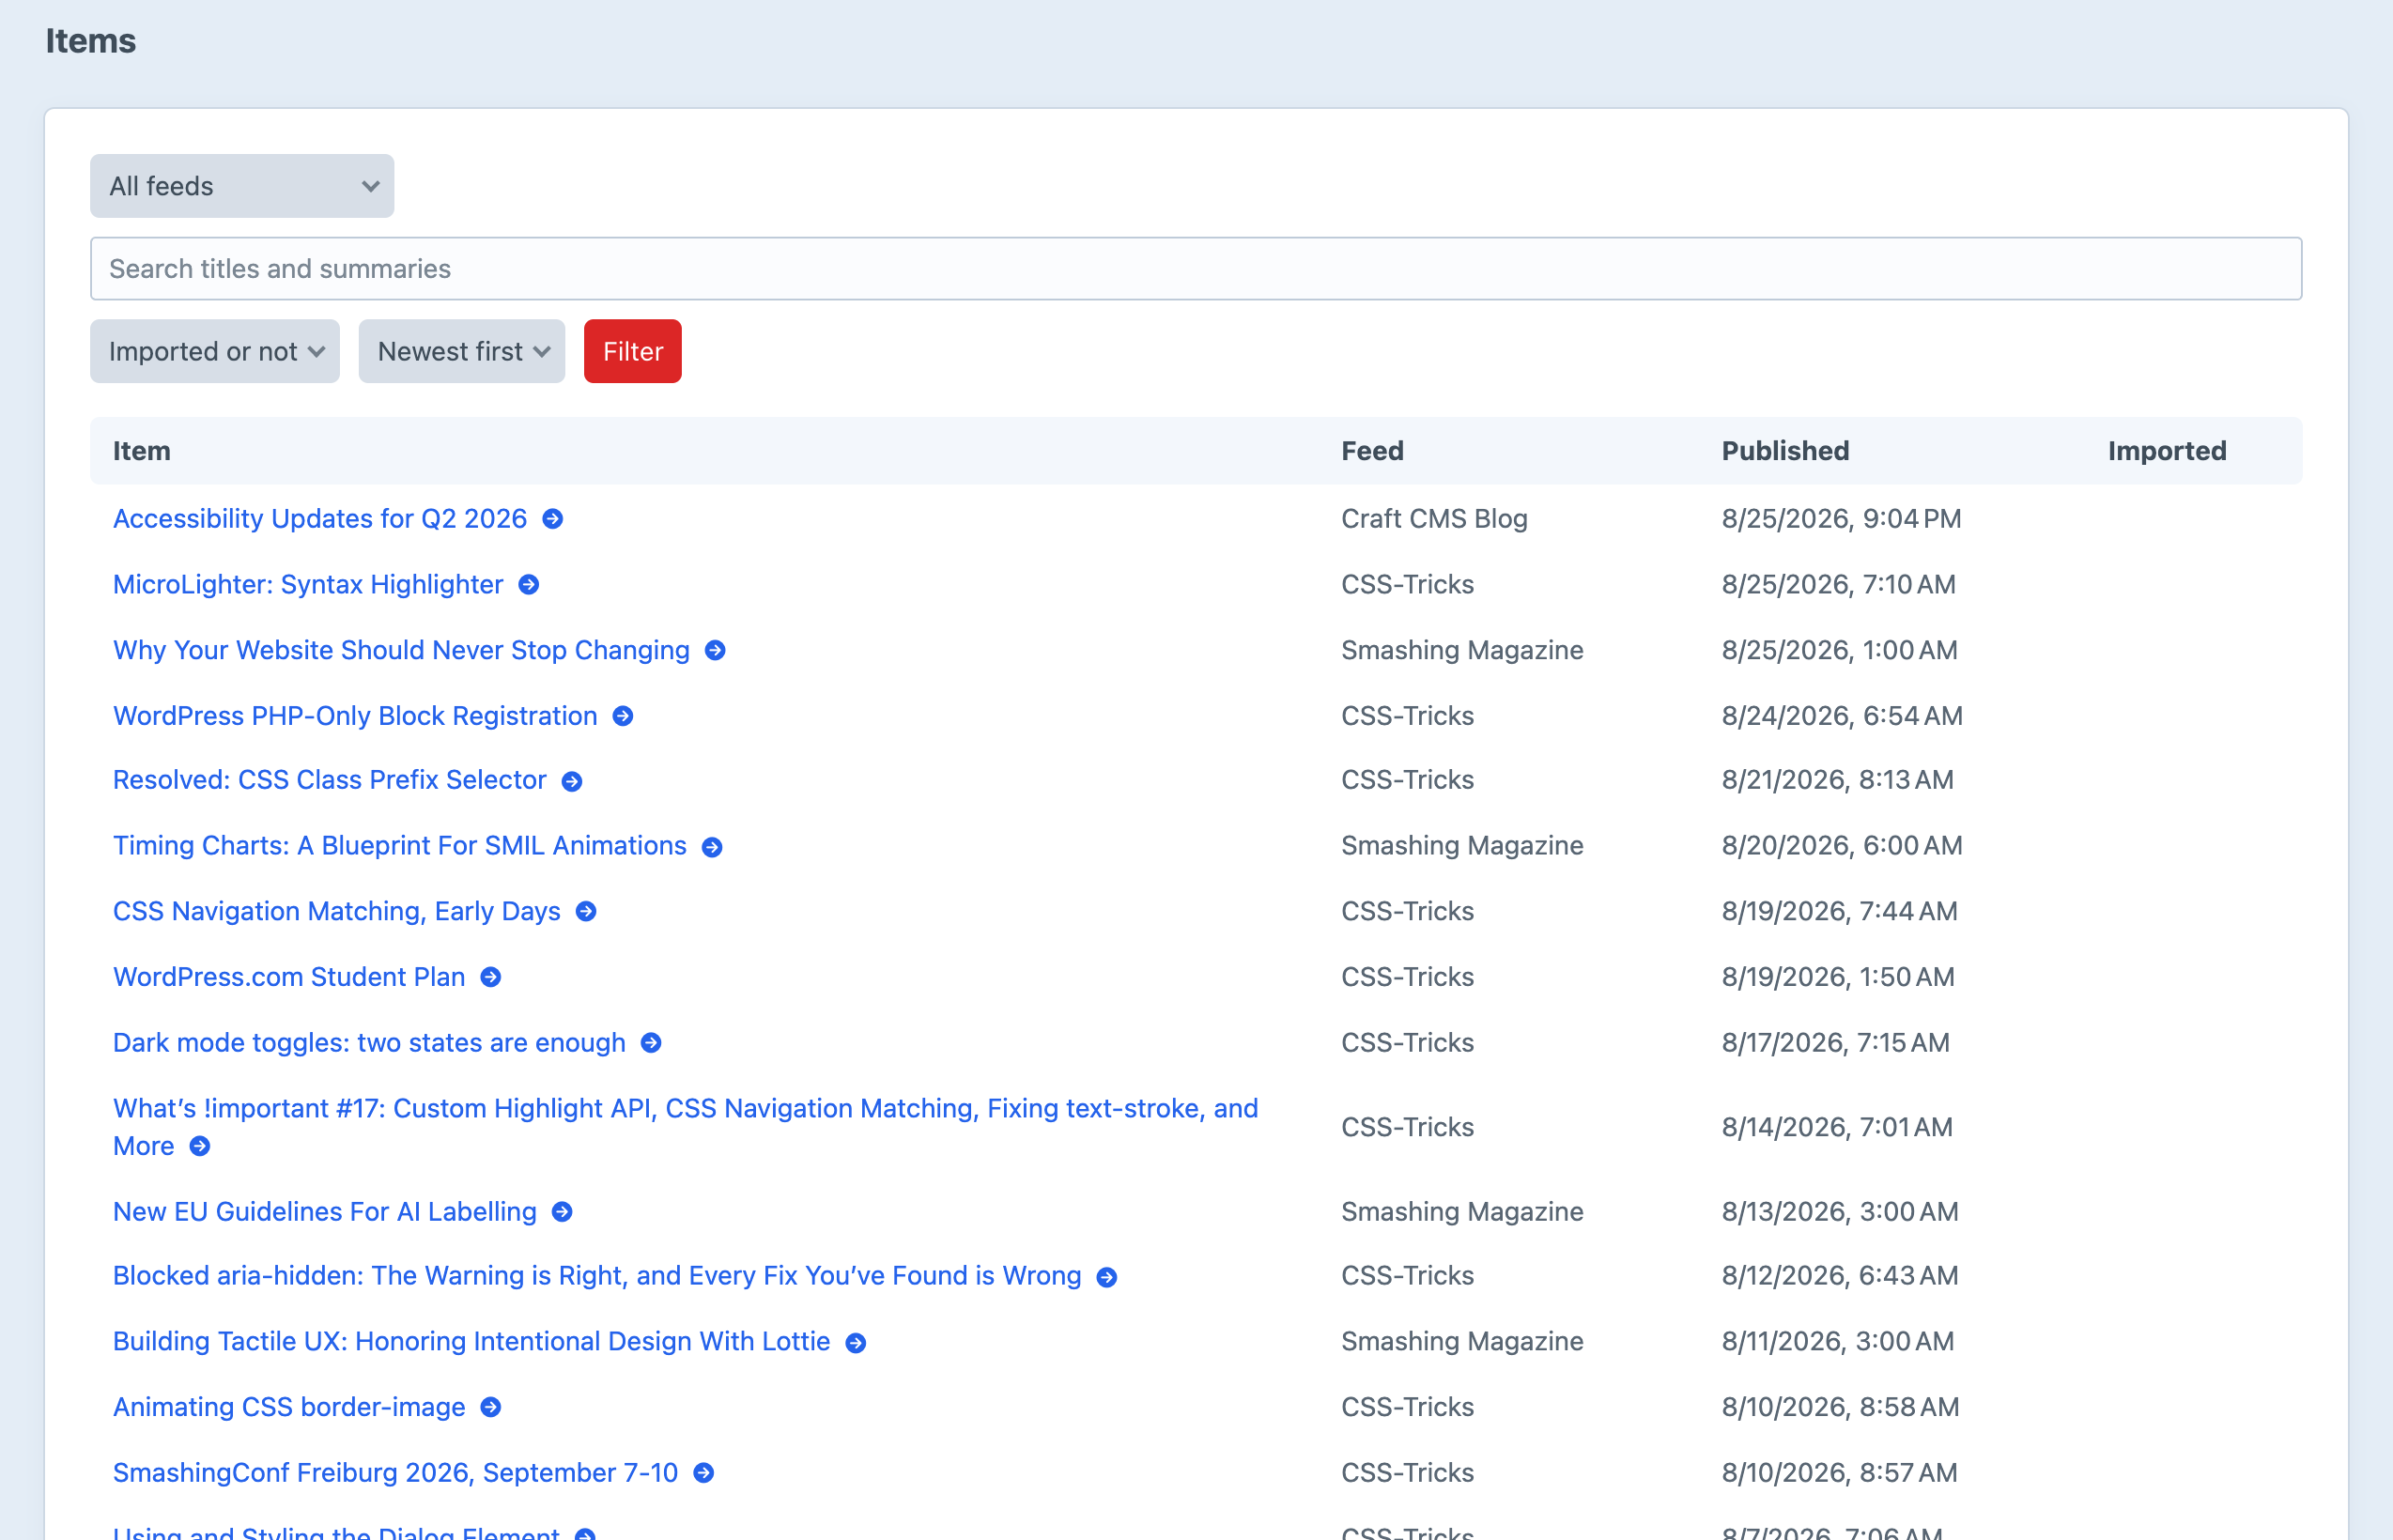Click the 8/14/2026, 7:01 AM date

(x=1838, y=1128)
